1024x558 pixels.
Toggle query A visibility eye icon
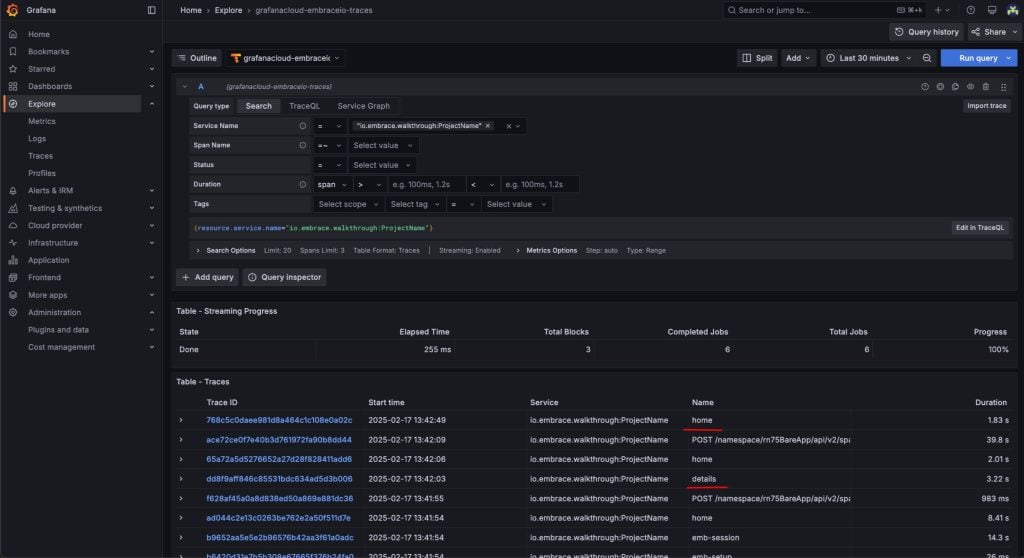[x=970, y=86]
